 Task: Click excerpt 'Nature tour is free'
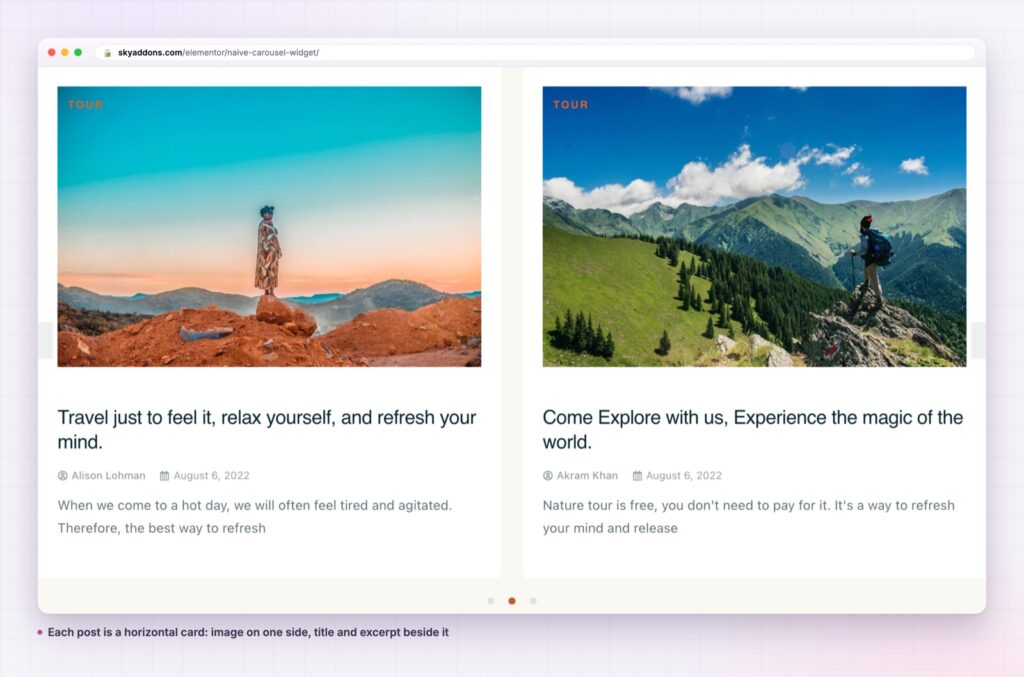[x=748, y=516]
